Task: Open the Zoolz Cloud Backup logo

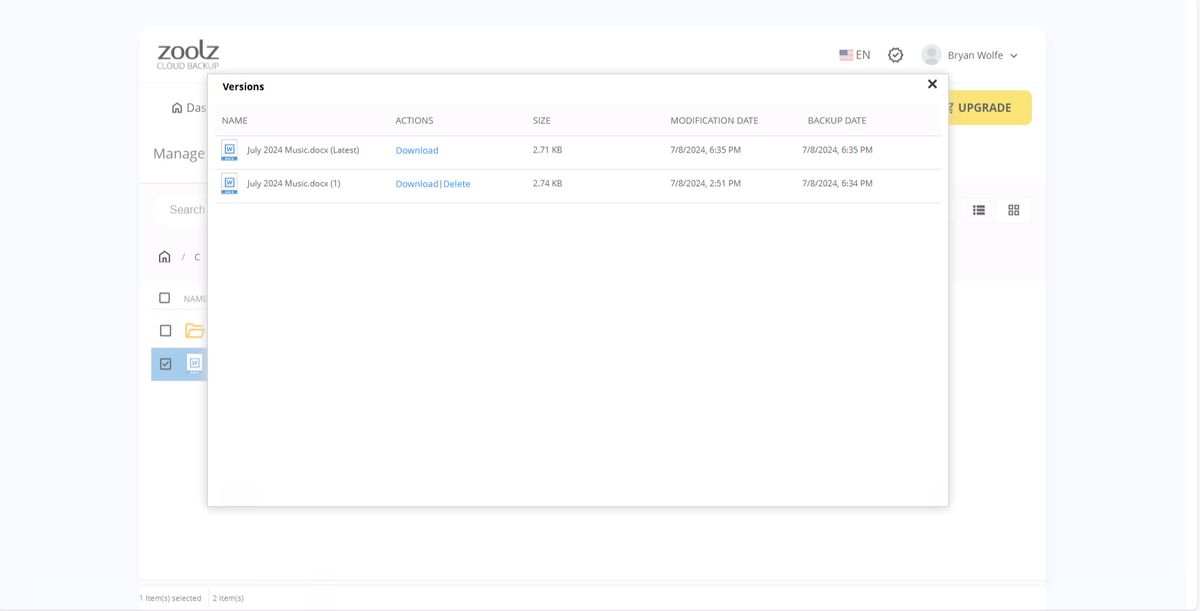Action: click(x=186, y=53)
